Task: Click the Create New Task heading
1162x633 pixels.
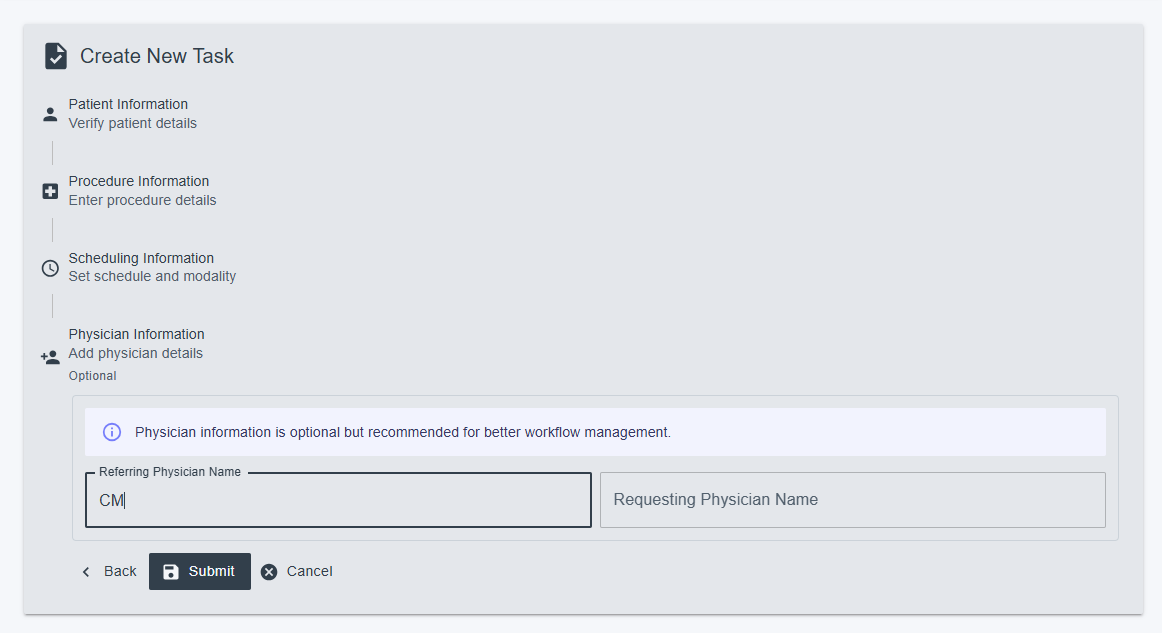Action: [157, 56]
